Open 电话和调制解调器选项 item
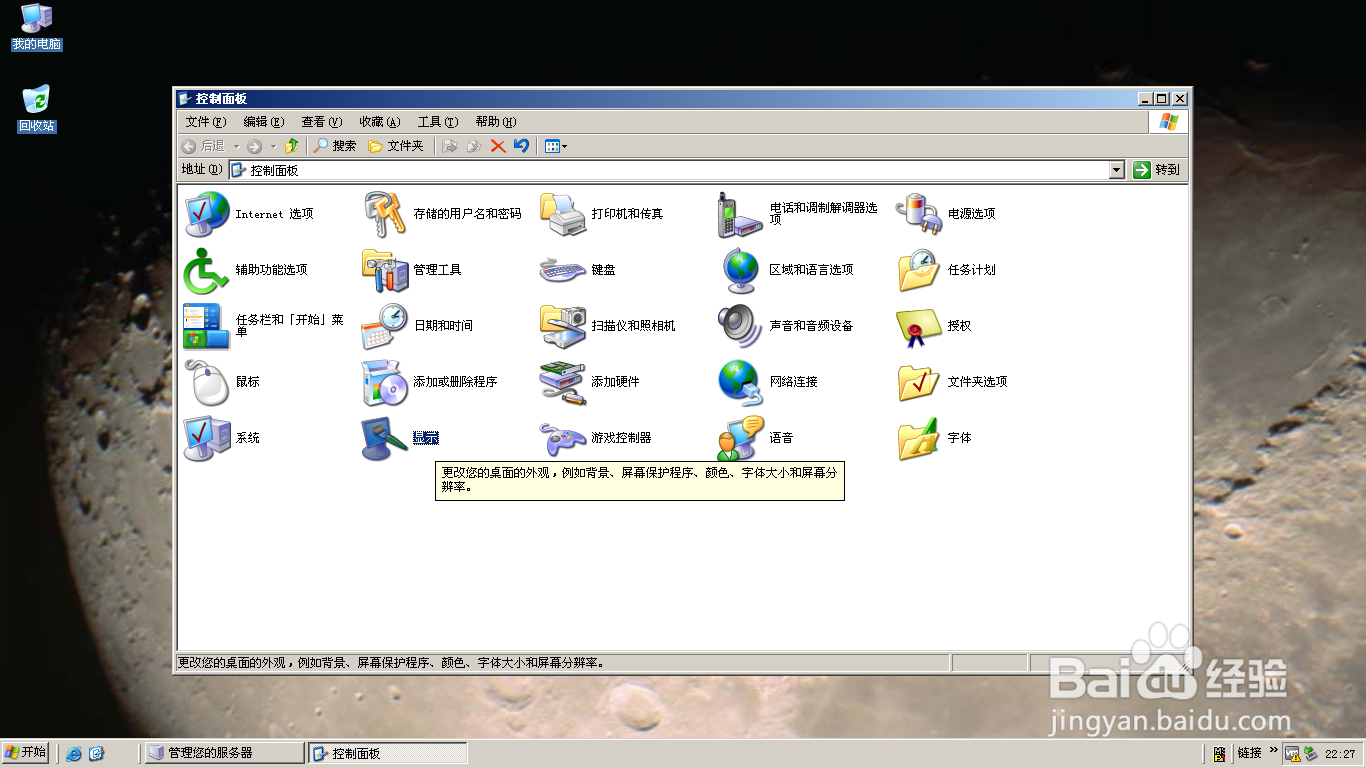The image size is (1366, 768). (x=797, y=214)
